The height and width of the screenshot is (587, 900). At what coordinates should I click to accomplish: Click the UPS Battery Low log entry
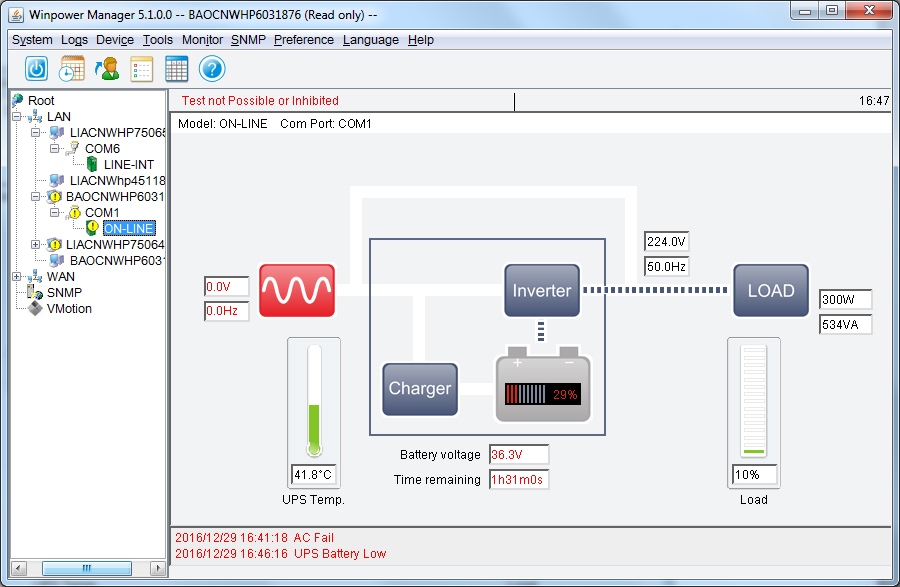pos(281,554)
